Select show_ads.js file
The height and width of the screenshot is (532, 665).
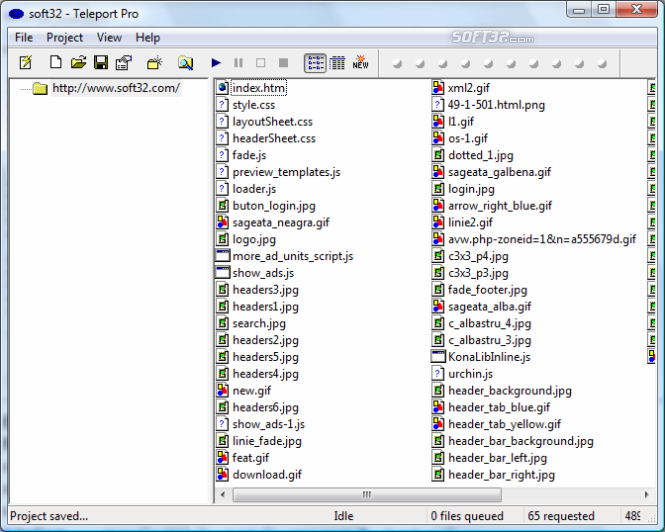click(x=263, y=273)
